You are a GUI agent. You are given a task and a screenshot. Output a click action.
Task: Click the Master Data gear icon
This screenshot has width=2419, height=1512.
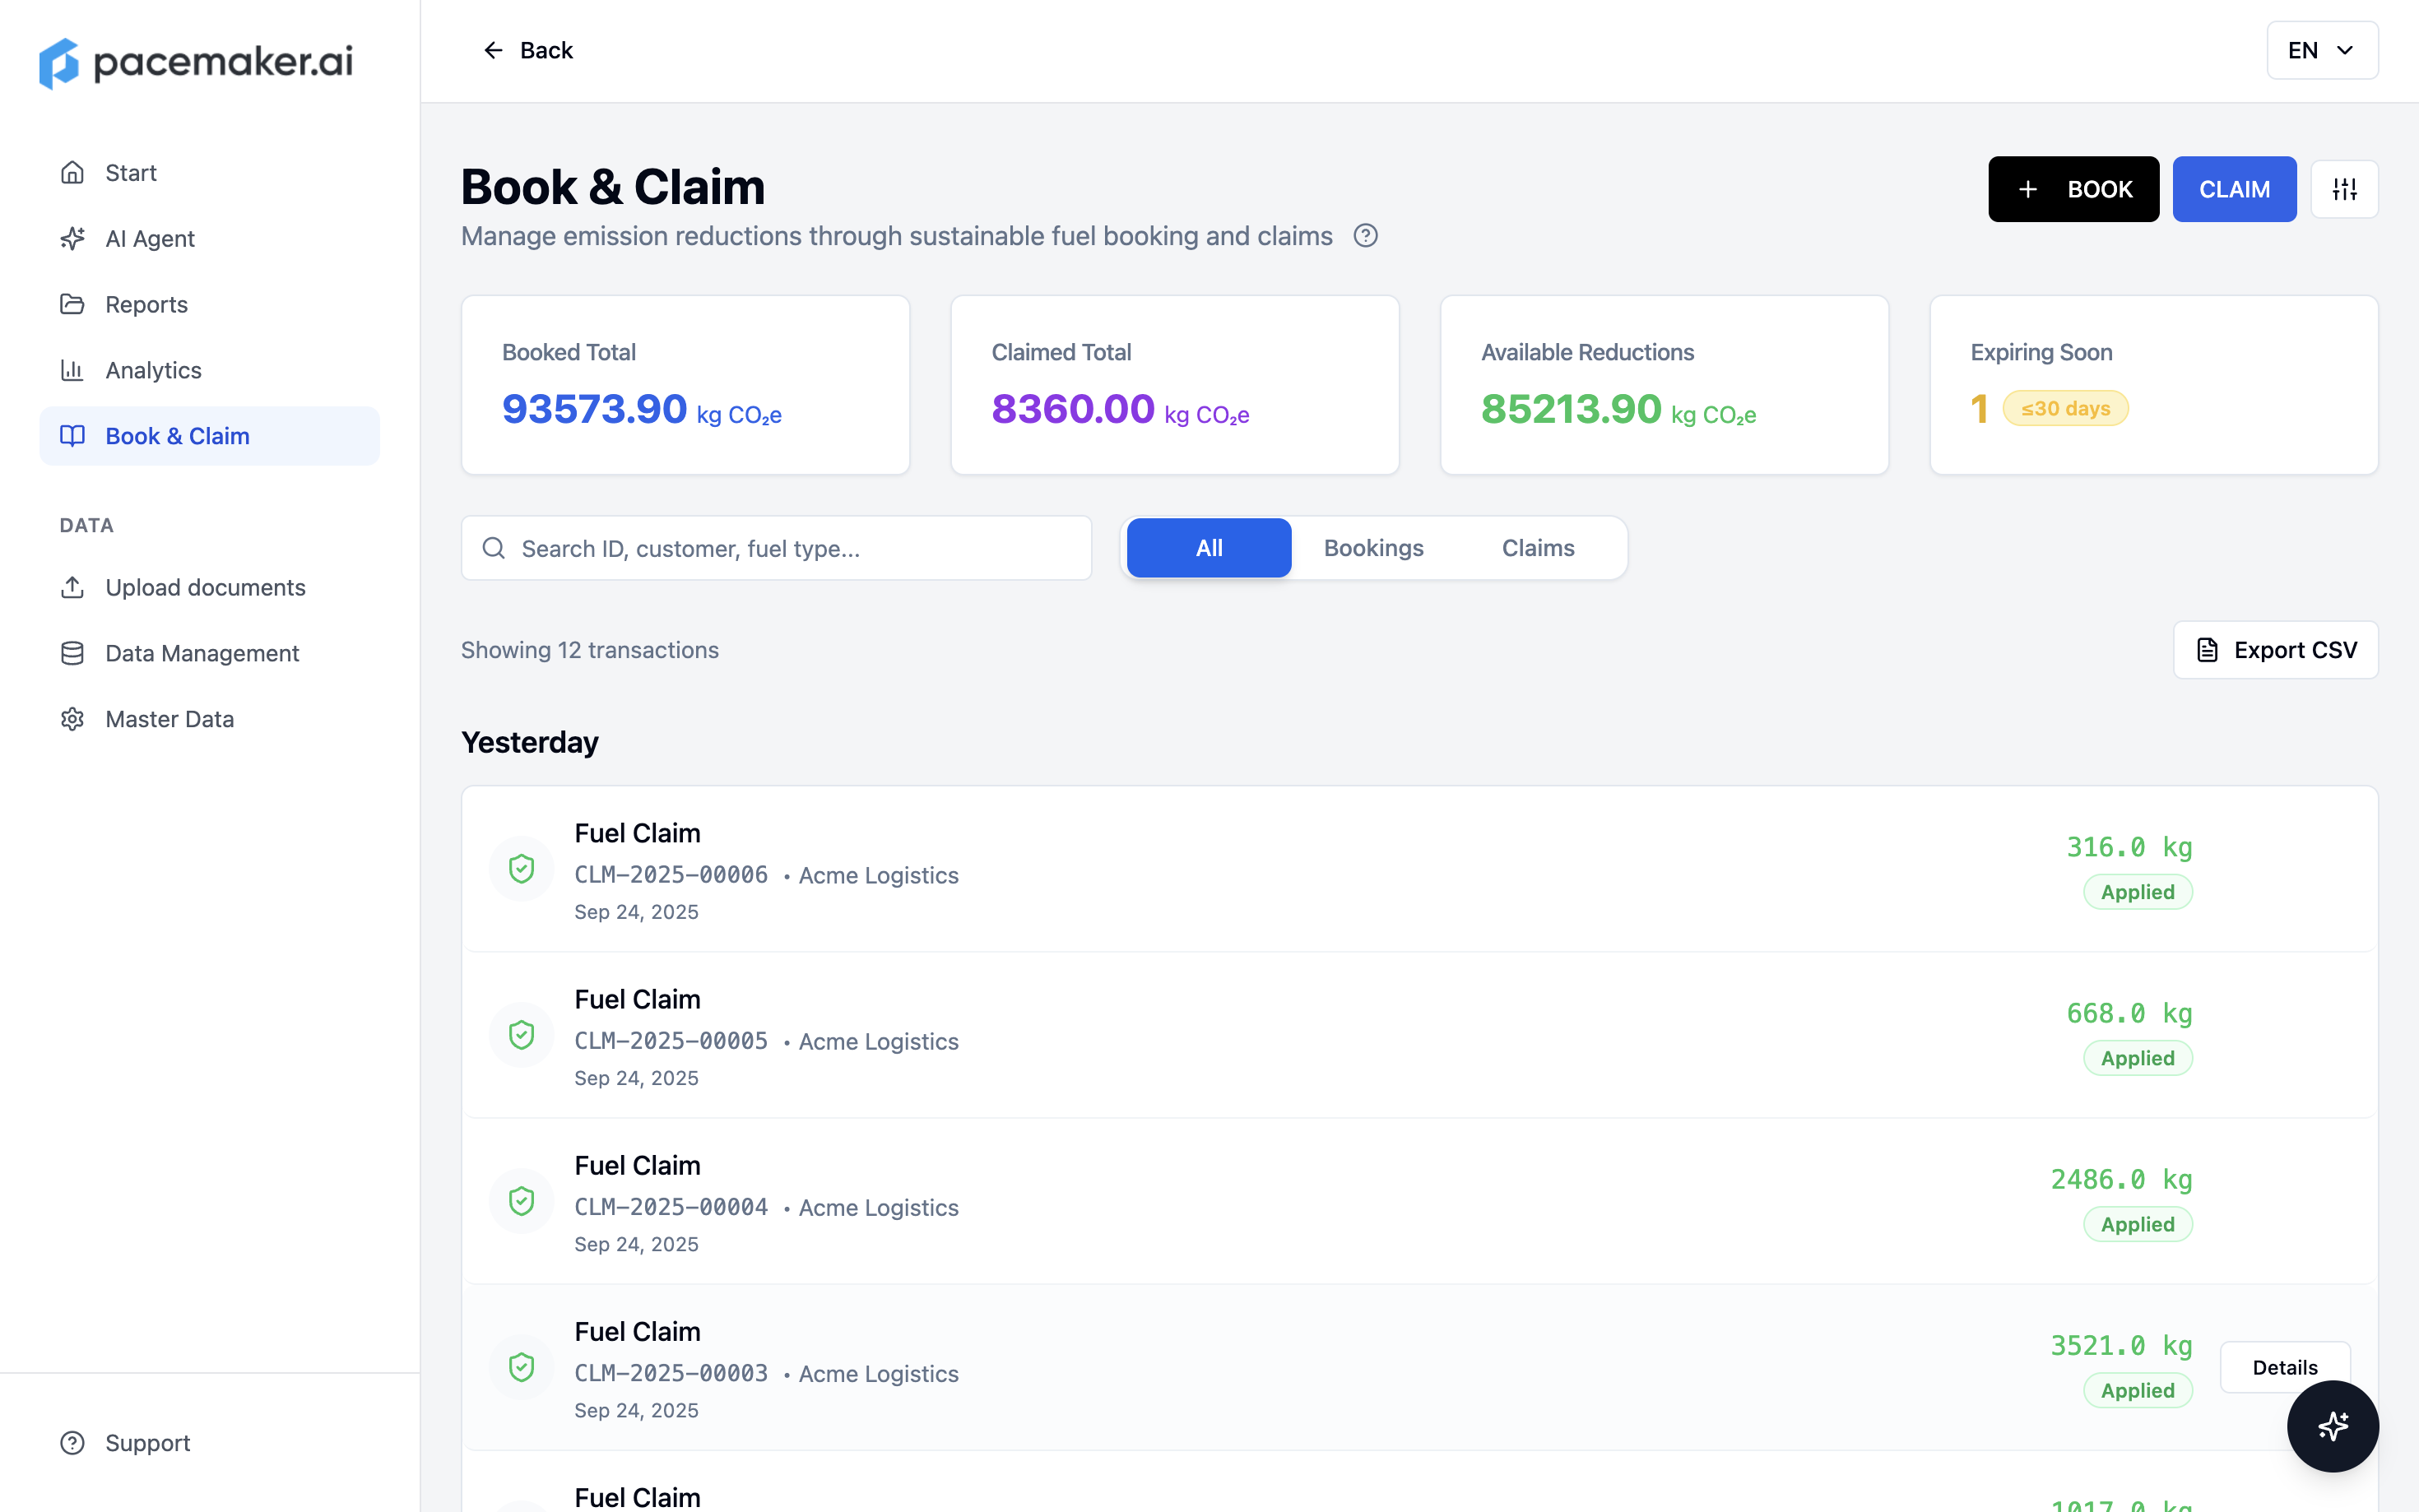click(72, 719)
